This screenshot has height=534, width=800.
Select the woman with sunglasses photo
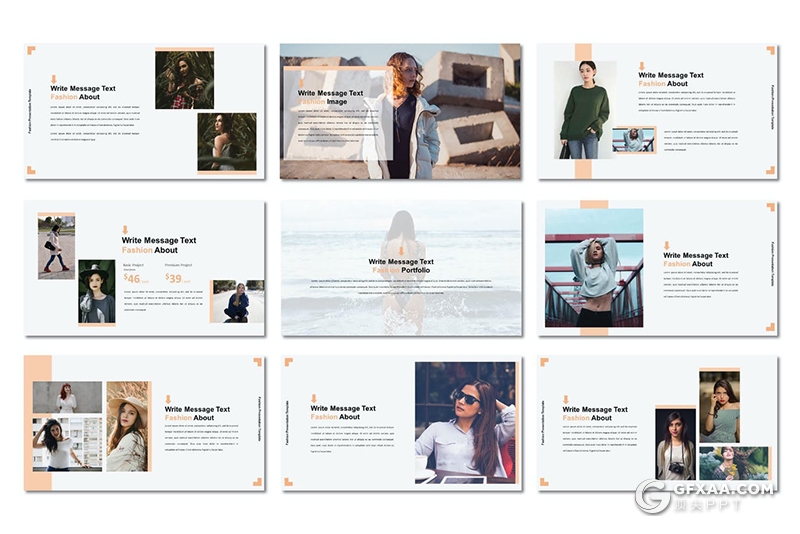(464, 421)
